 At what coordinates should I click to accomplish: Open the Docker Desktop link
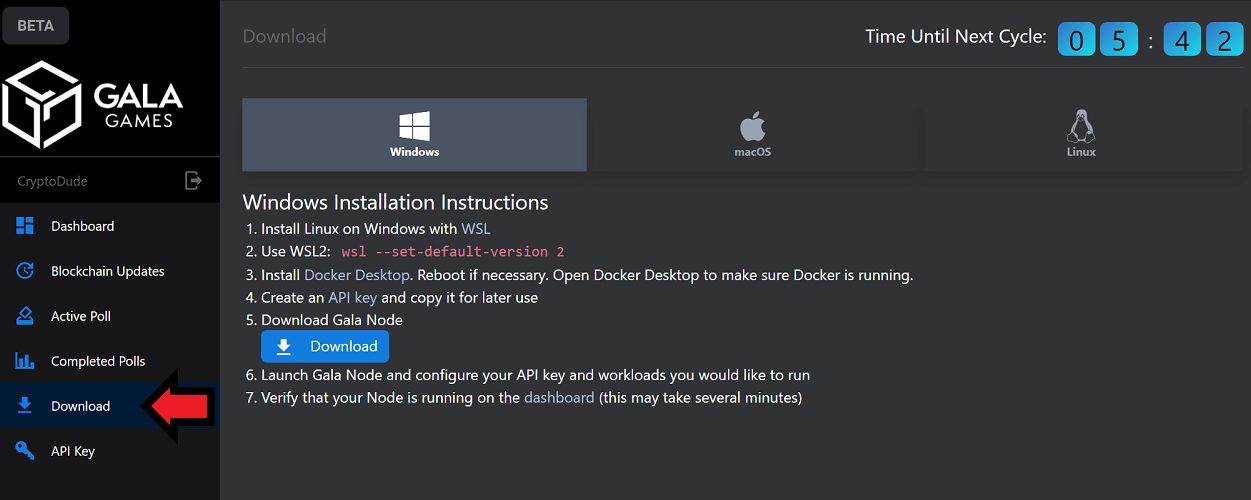click(357, 275)
